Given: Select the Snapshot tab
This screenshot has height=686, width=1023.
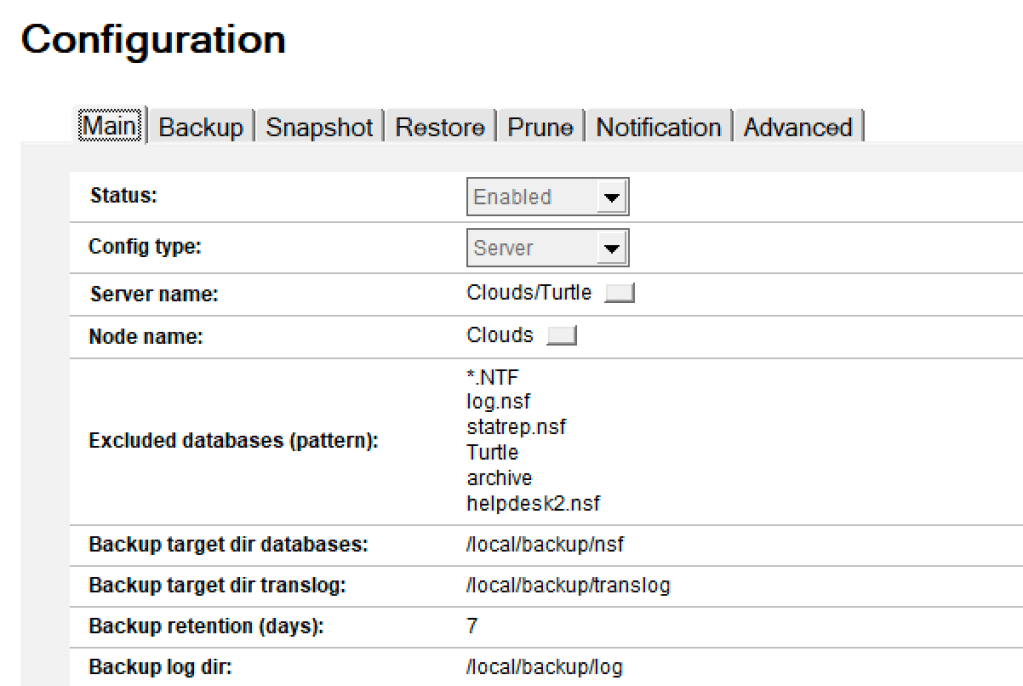Looking at the screenshot, I should tap(319, 128).
